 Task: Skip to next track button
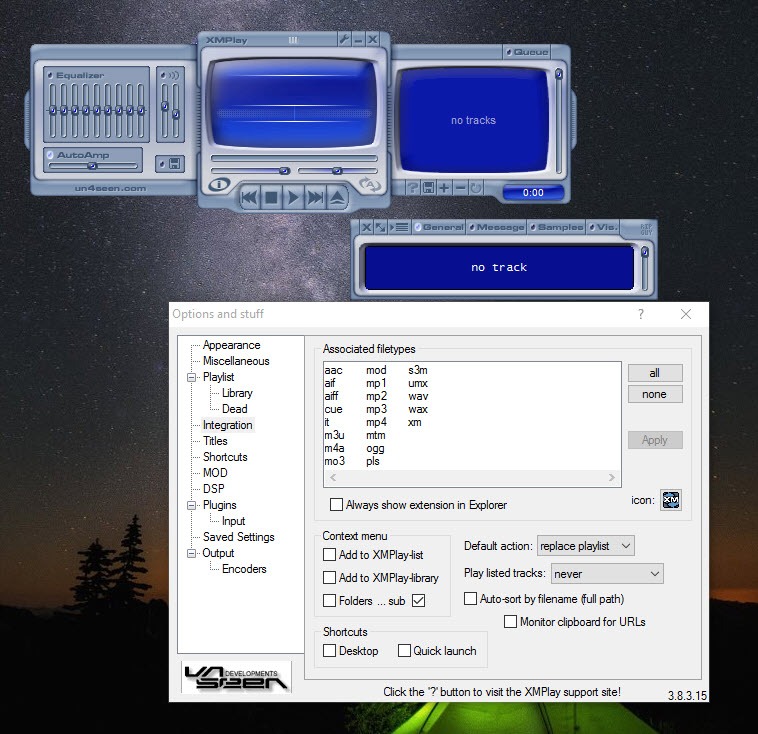[x=315, y=197]
